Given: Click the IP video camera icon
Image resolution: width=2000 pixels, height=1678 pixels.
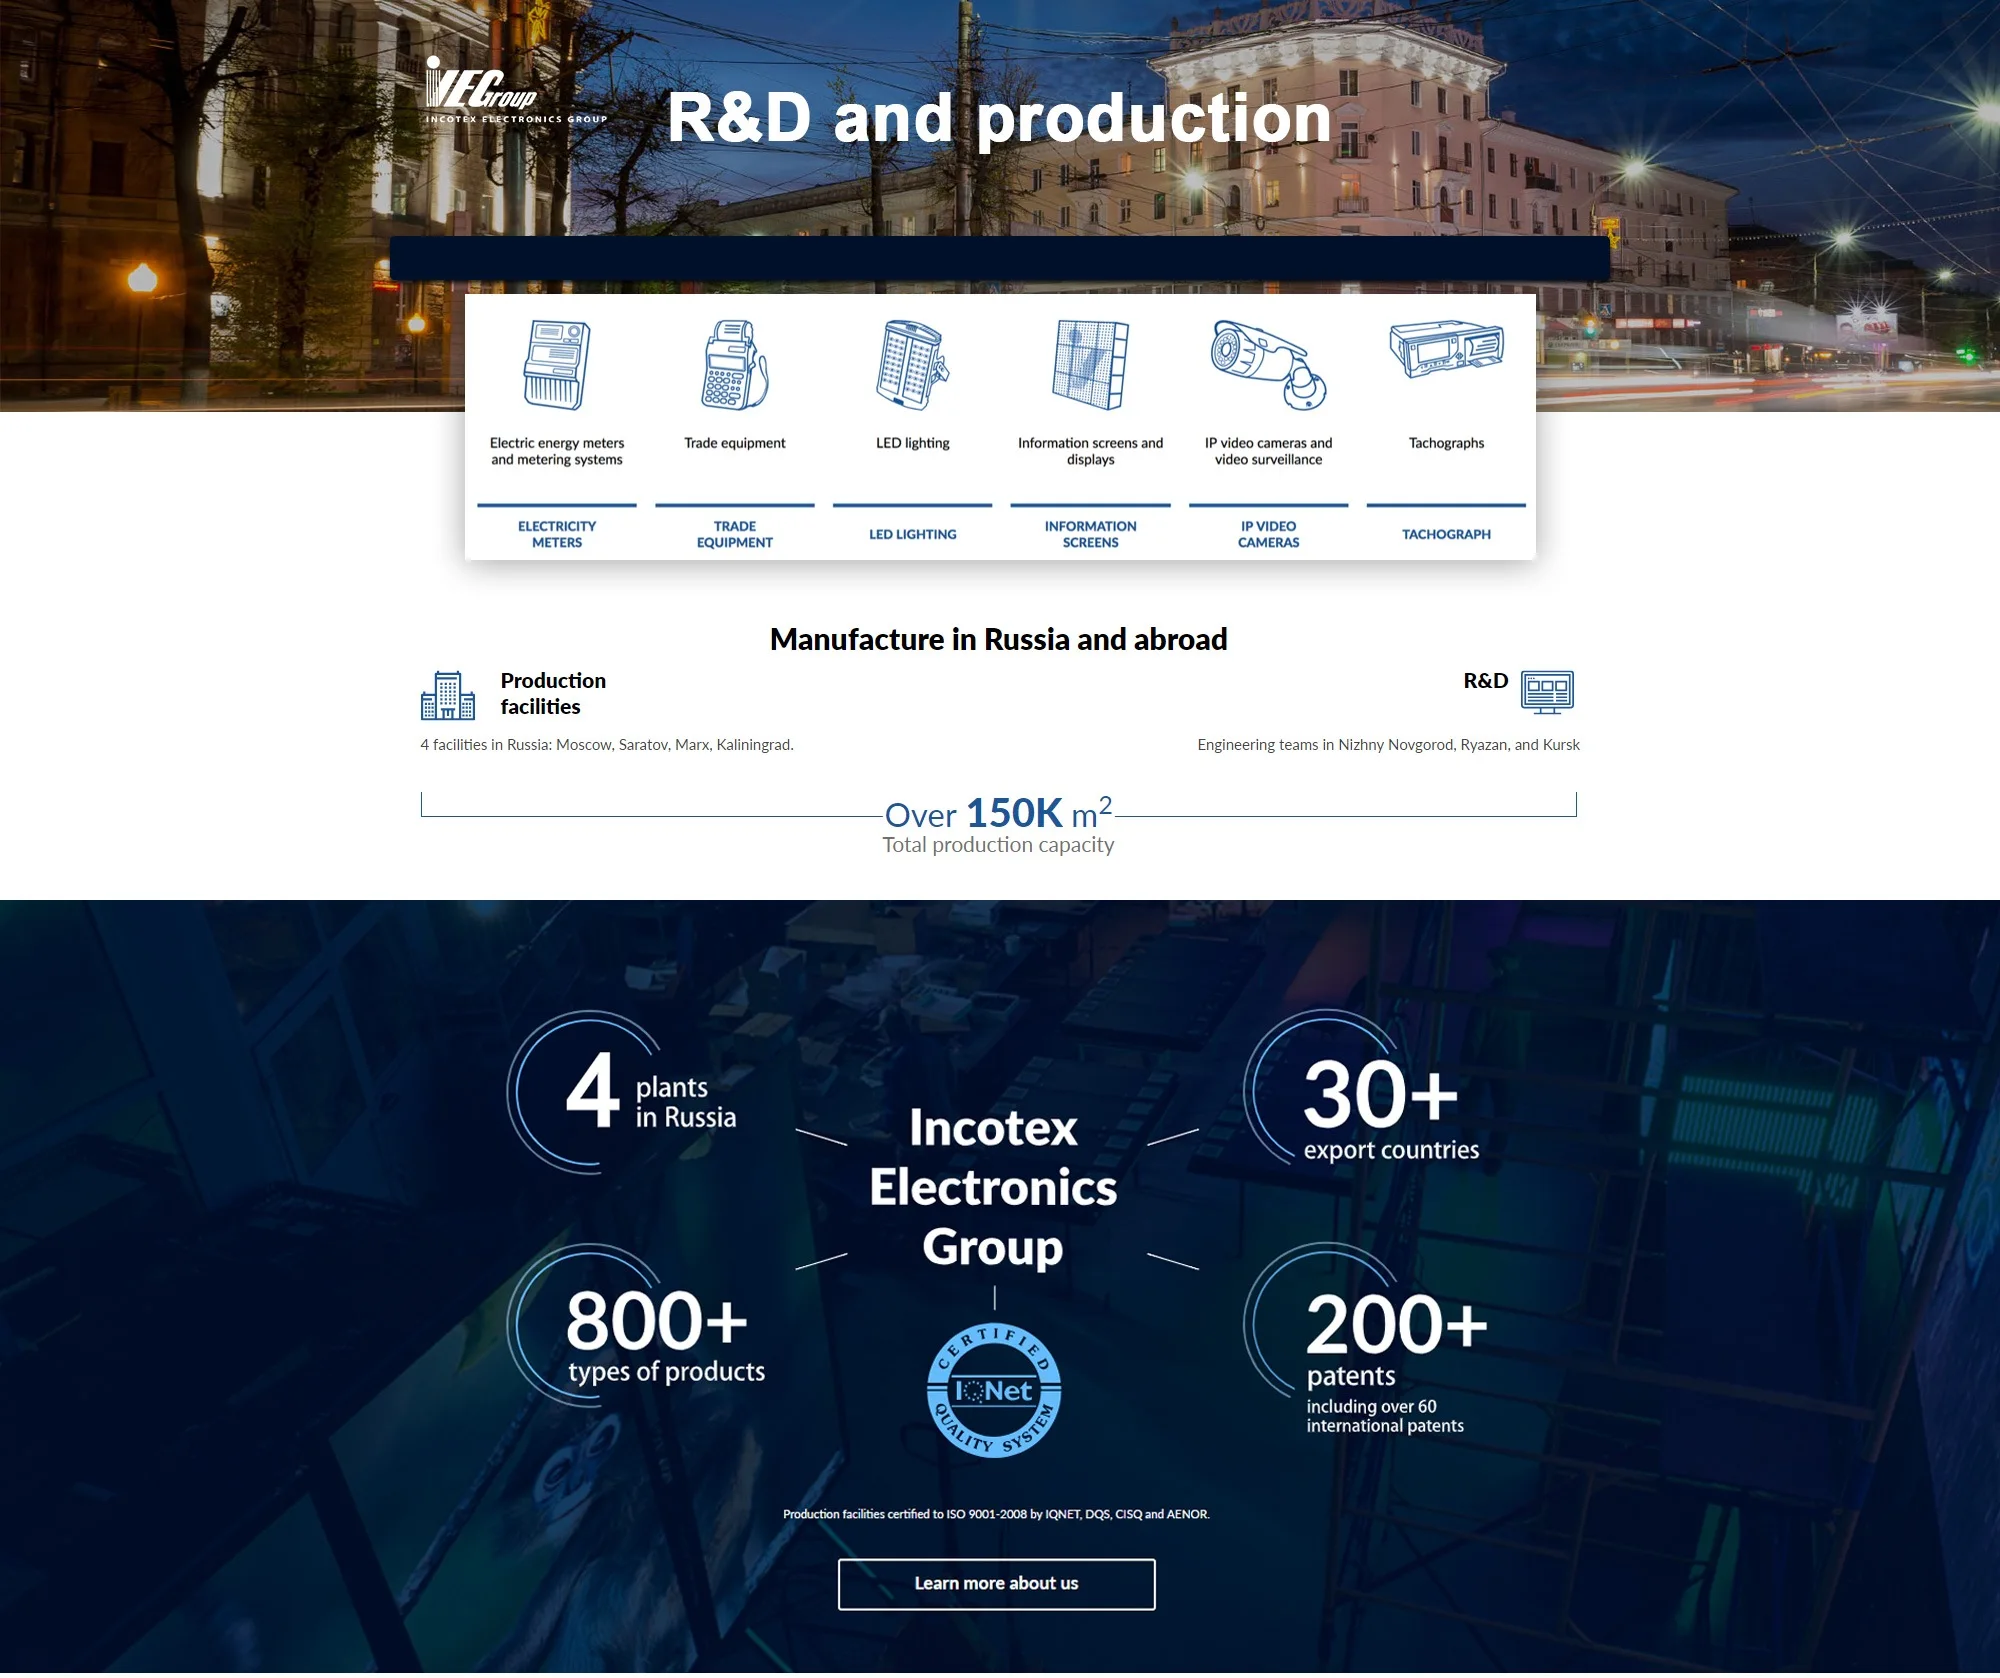Looking at the screenshot, I should (1268, 365).
